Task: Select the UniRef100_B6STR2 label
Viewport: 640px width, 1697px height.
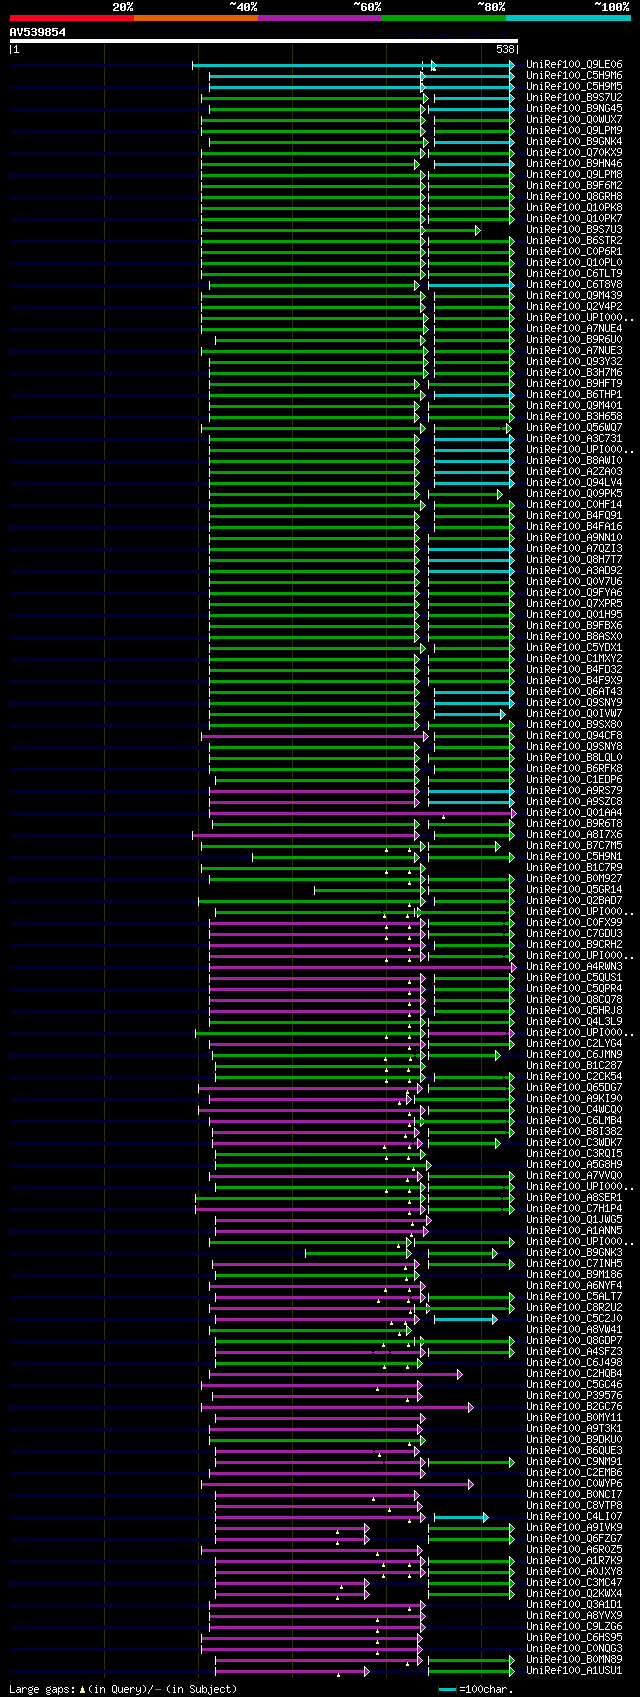Action: pyautogui.click(x=574, y=241)
